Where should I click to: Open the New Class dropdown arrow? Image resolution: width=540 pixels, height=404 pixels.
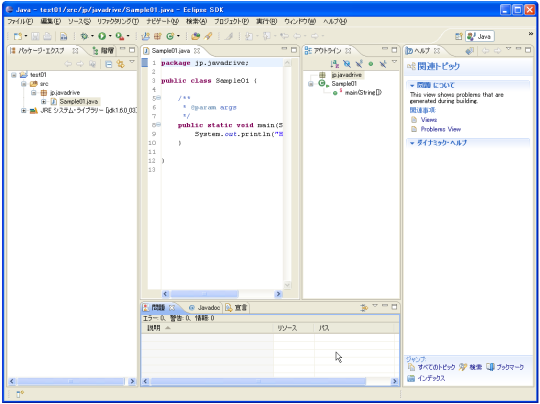tap(178, 36)
